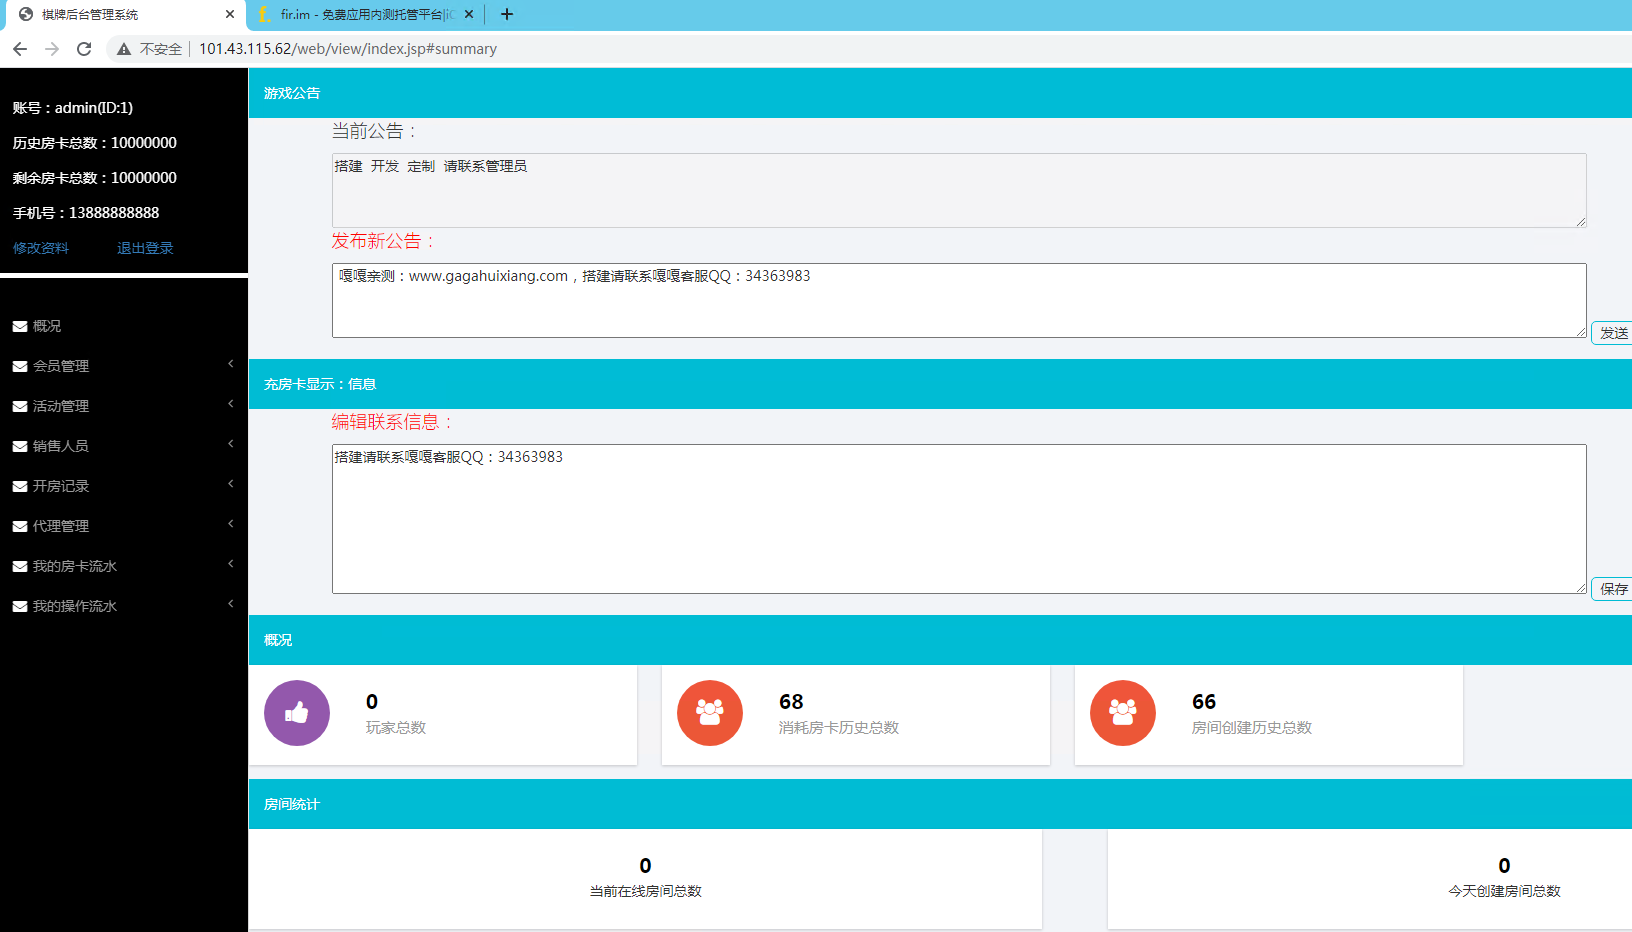The image size is (1632, 932).
Task: Go back using the browser back arrow
Action: [20, 49]
